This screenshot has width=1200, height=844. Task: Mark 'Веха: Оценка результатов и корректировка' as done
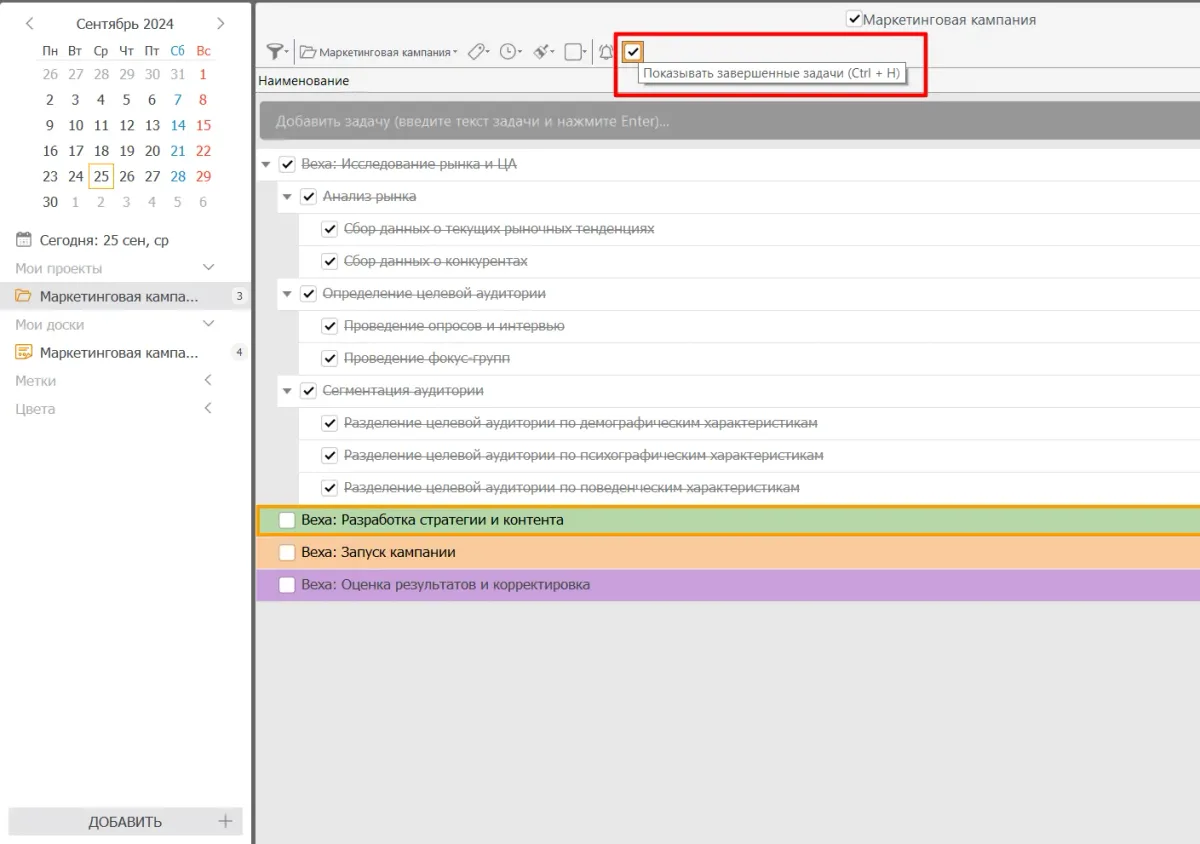coord(287,585)
